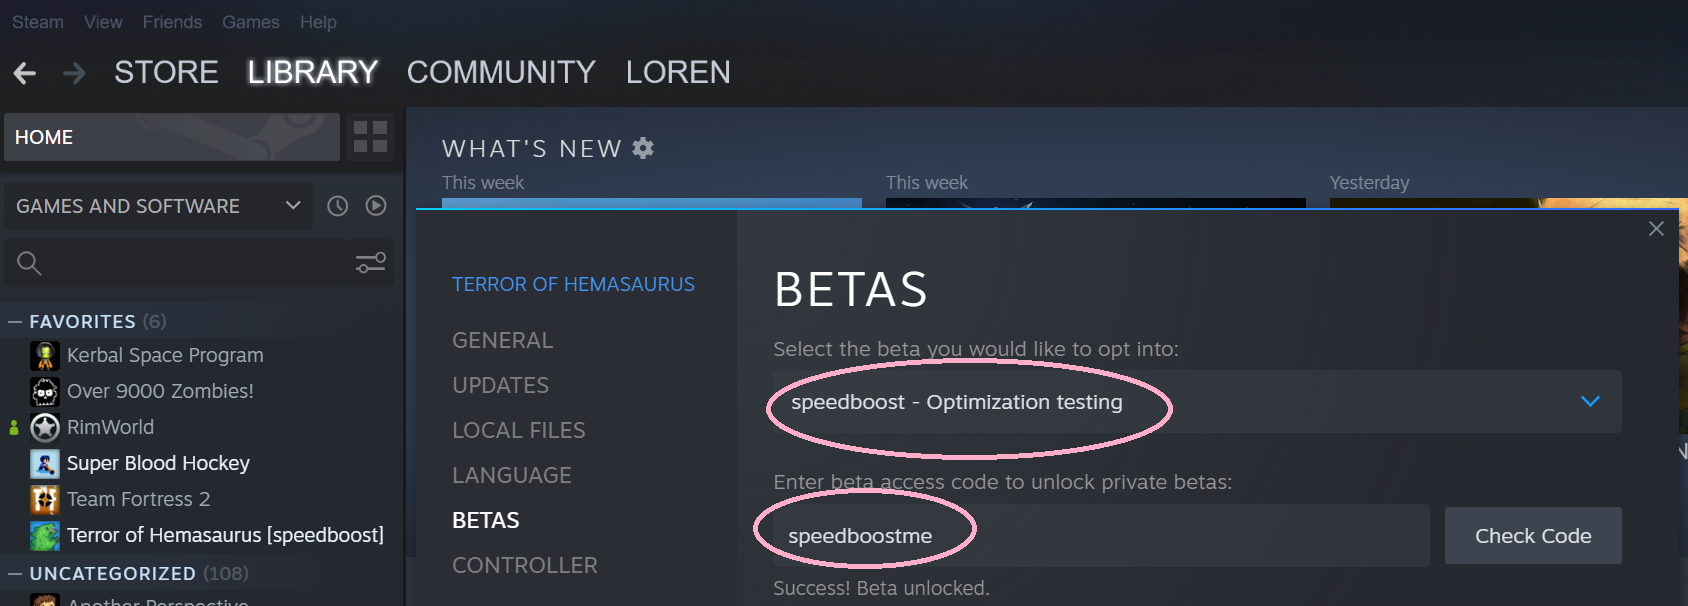This screenshot has height=606, width=1688.
Task: Close the properties dialog
Action: 1656,229
